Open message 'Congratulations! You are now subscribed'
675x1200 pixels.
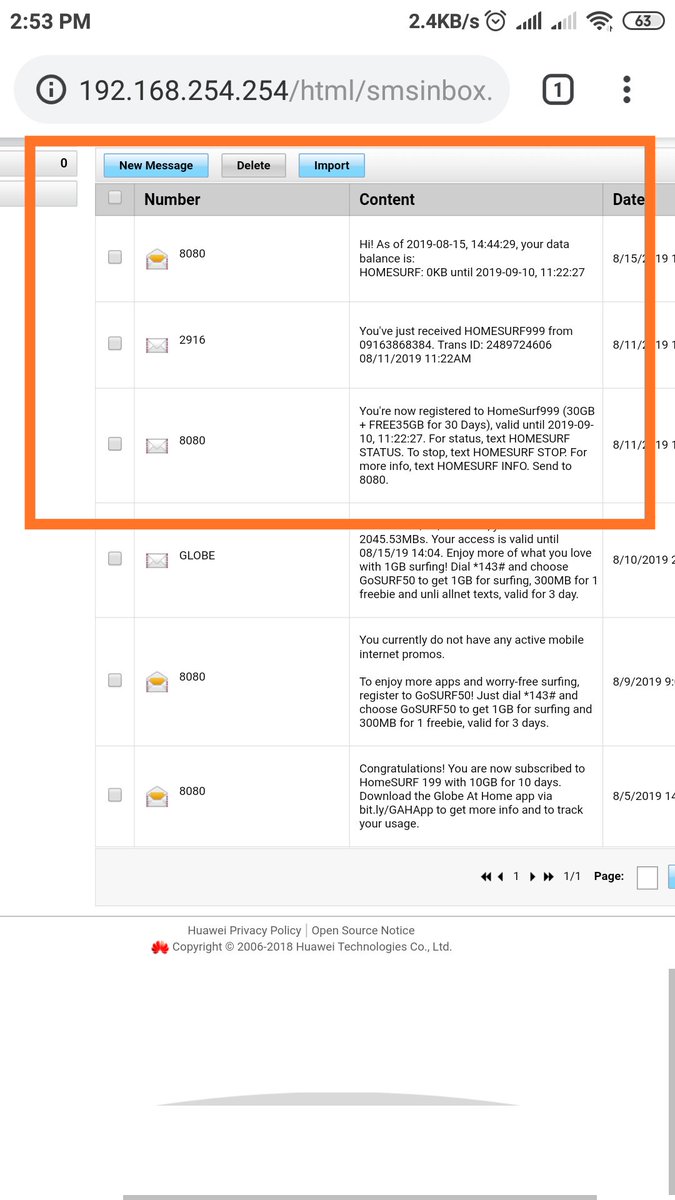click(x=472, y=796)
